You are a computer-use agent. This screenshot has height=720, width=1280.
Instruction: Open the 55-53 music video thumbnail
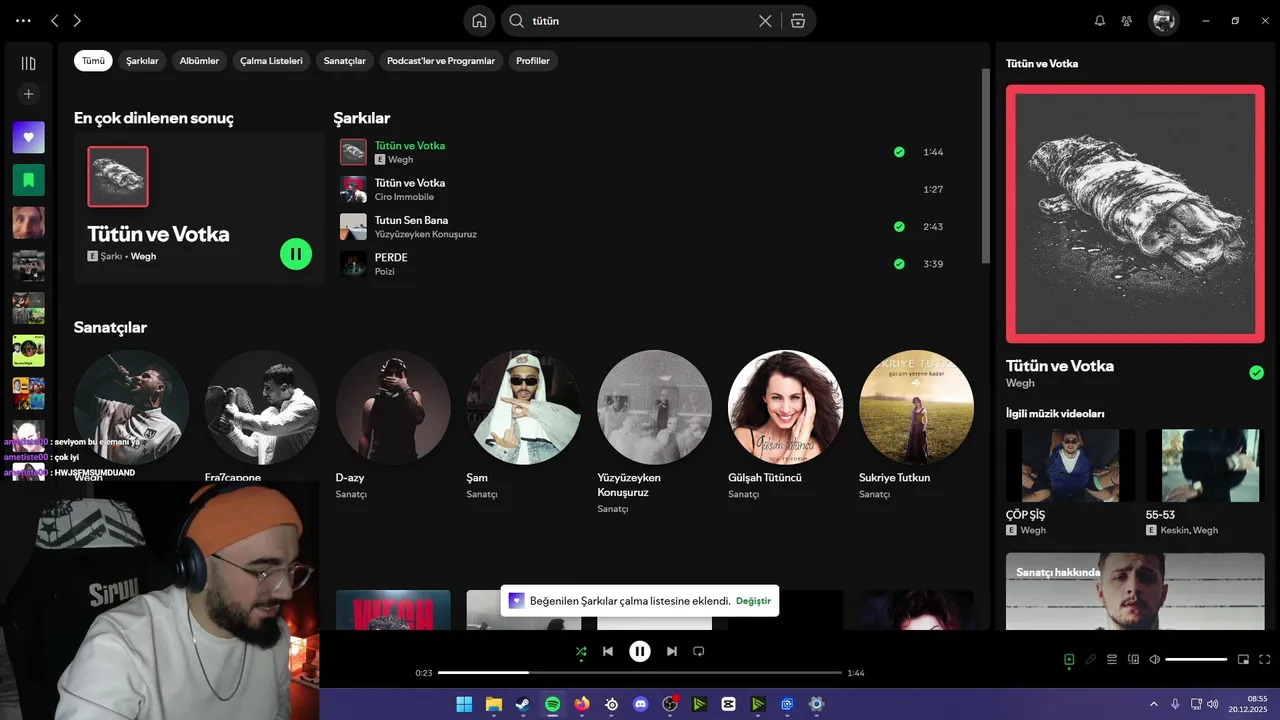click(x=1210, y=465)
